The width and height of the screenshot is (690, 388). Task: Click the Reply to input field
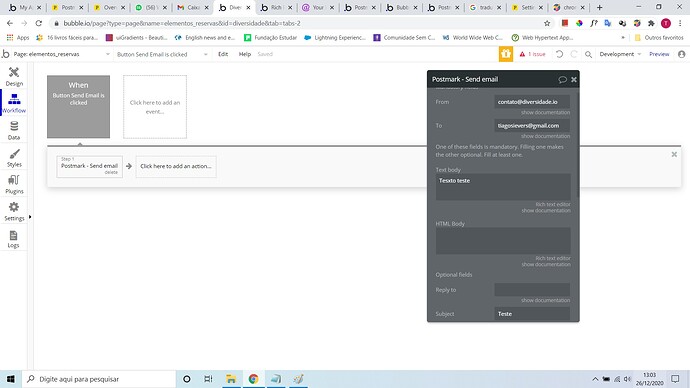[x=532, y=289]
